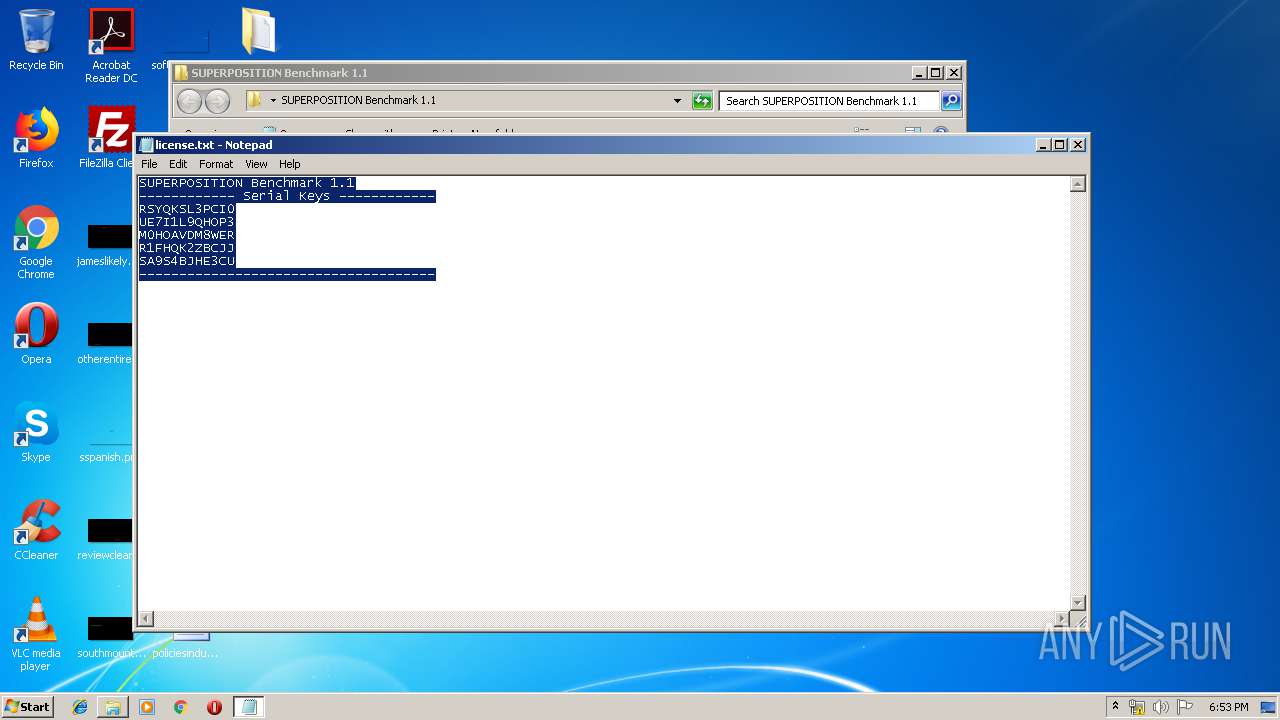Switch to Notepad taskbar button

249,707
